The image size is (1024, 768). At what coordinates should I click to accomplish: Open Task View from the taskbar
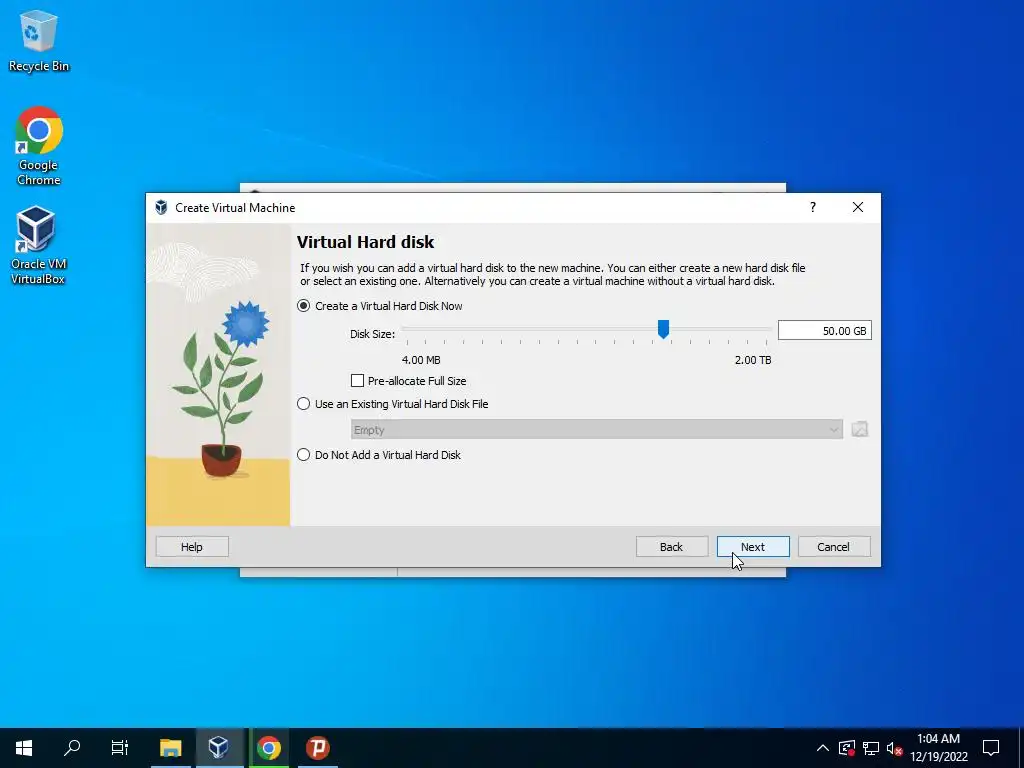tap(120, 748)
